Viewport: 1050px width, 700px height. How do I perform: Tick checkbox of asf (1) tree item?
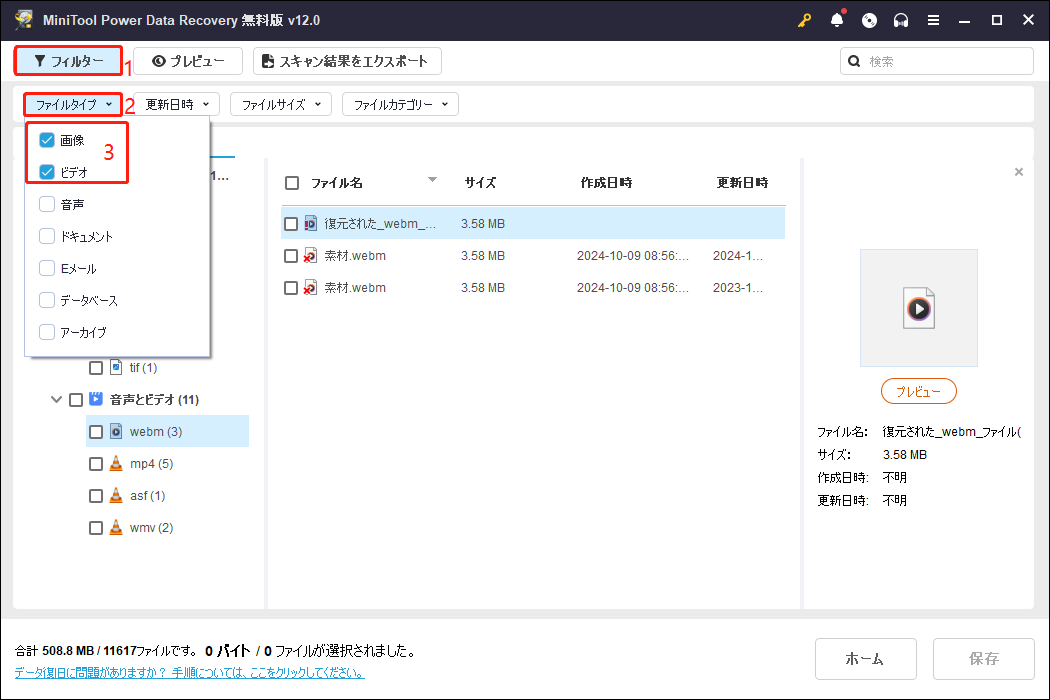click(x=96, y=496)
